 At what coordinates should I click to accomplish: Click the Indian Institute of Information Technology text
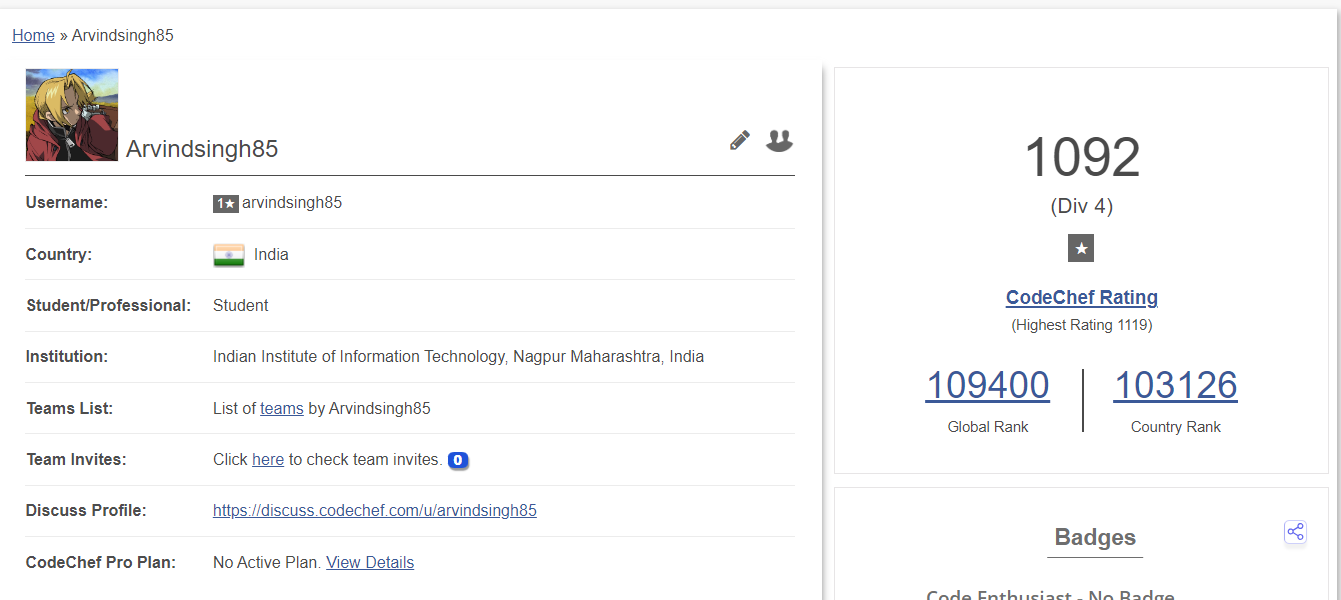tap(458, 357)
